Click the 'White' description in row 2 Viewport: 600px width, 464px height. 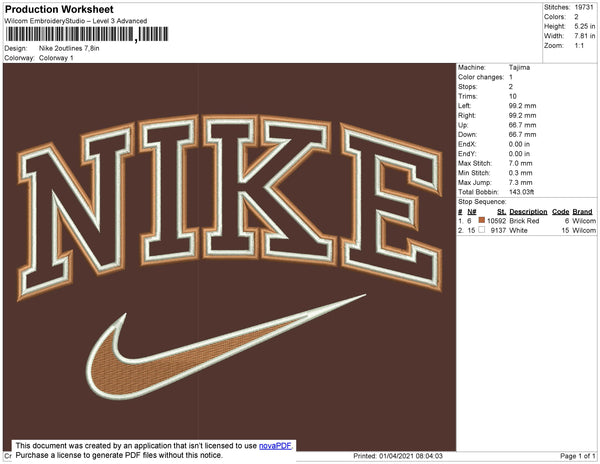[x=518, y=230]
